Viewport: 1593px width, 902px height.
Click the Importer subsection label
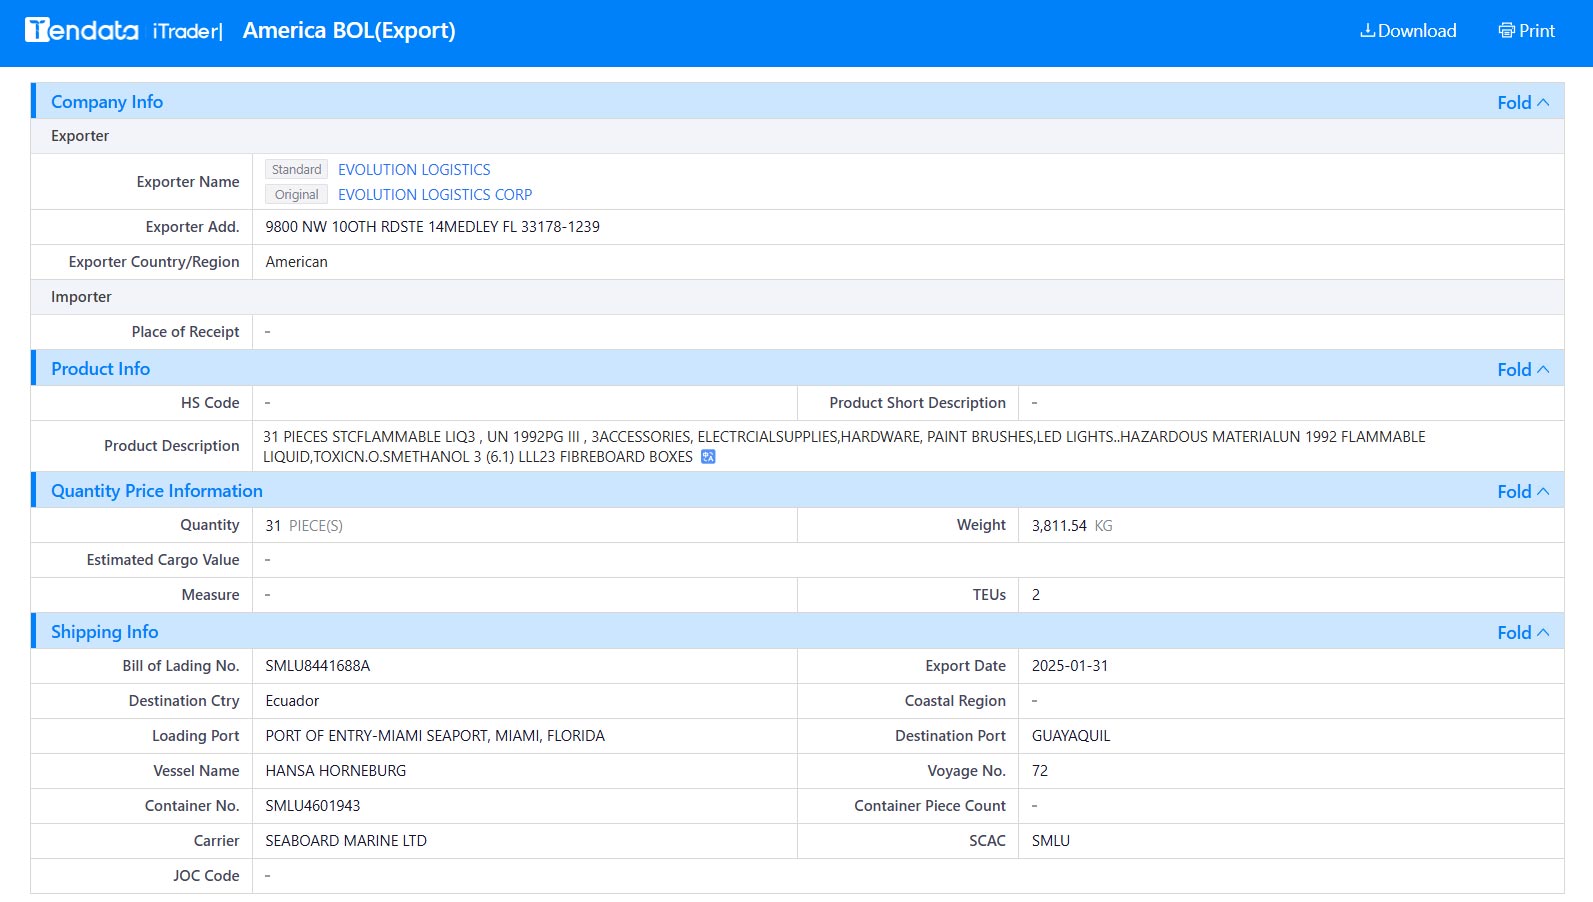[x=81, y=297]
